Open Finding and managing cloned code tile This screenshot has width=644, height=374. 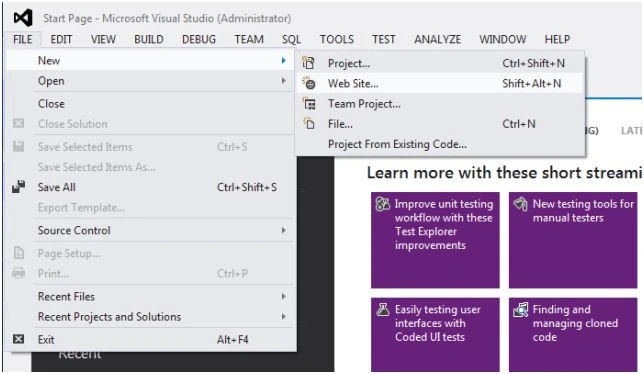click(573, 335)
